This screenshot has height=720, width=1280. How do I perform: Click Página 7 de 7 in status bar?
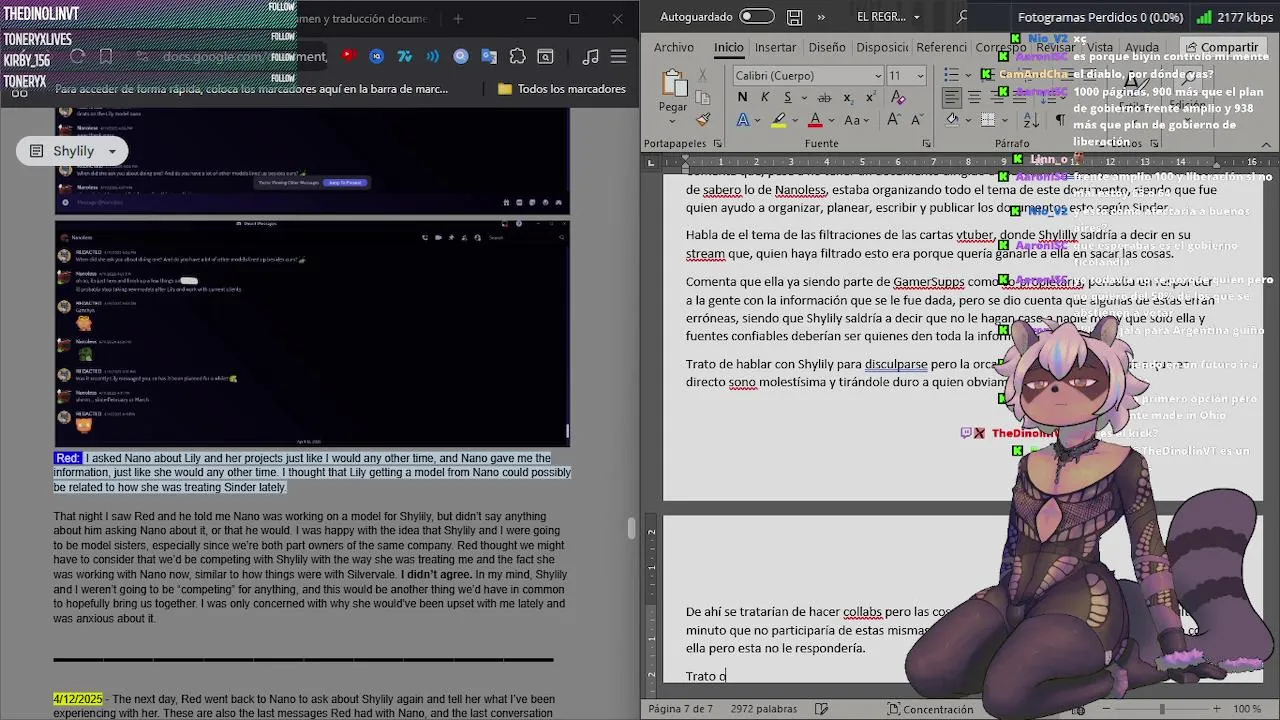680,709
